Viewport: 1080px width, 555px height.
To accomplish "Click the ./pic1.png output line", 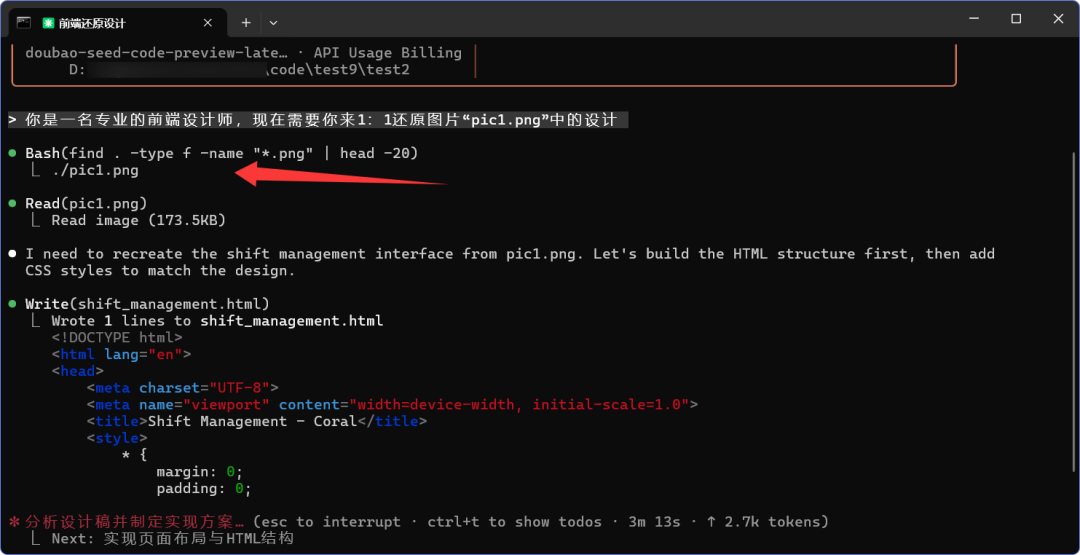I will pyautogui.click(x=95, y=171).
